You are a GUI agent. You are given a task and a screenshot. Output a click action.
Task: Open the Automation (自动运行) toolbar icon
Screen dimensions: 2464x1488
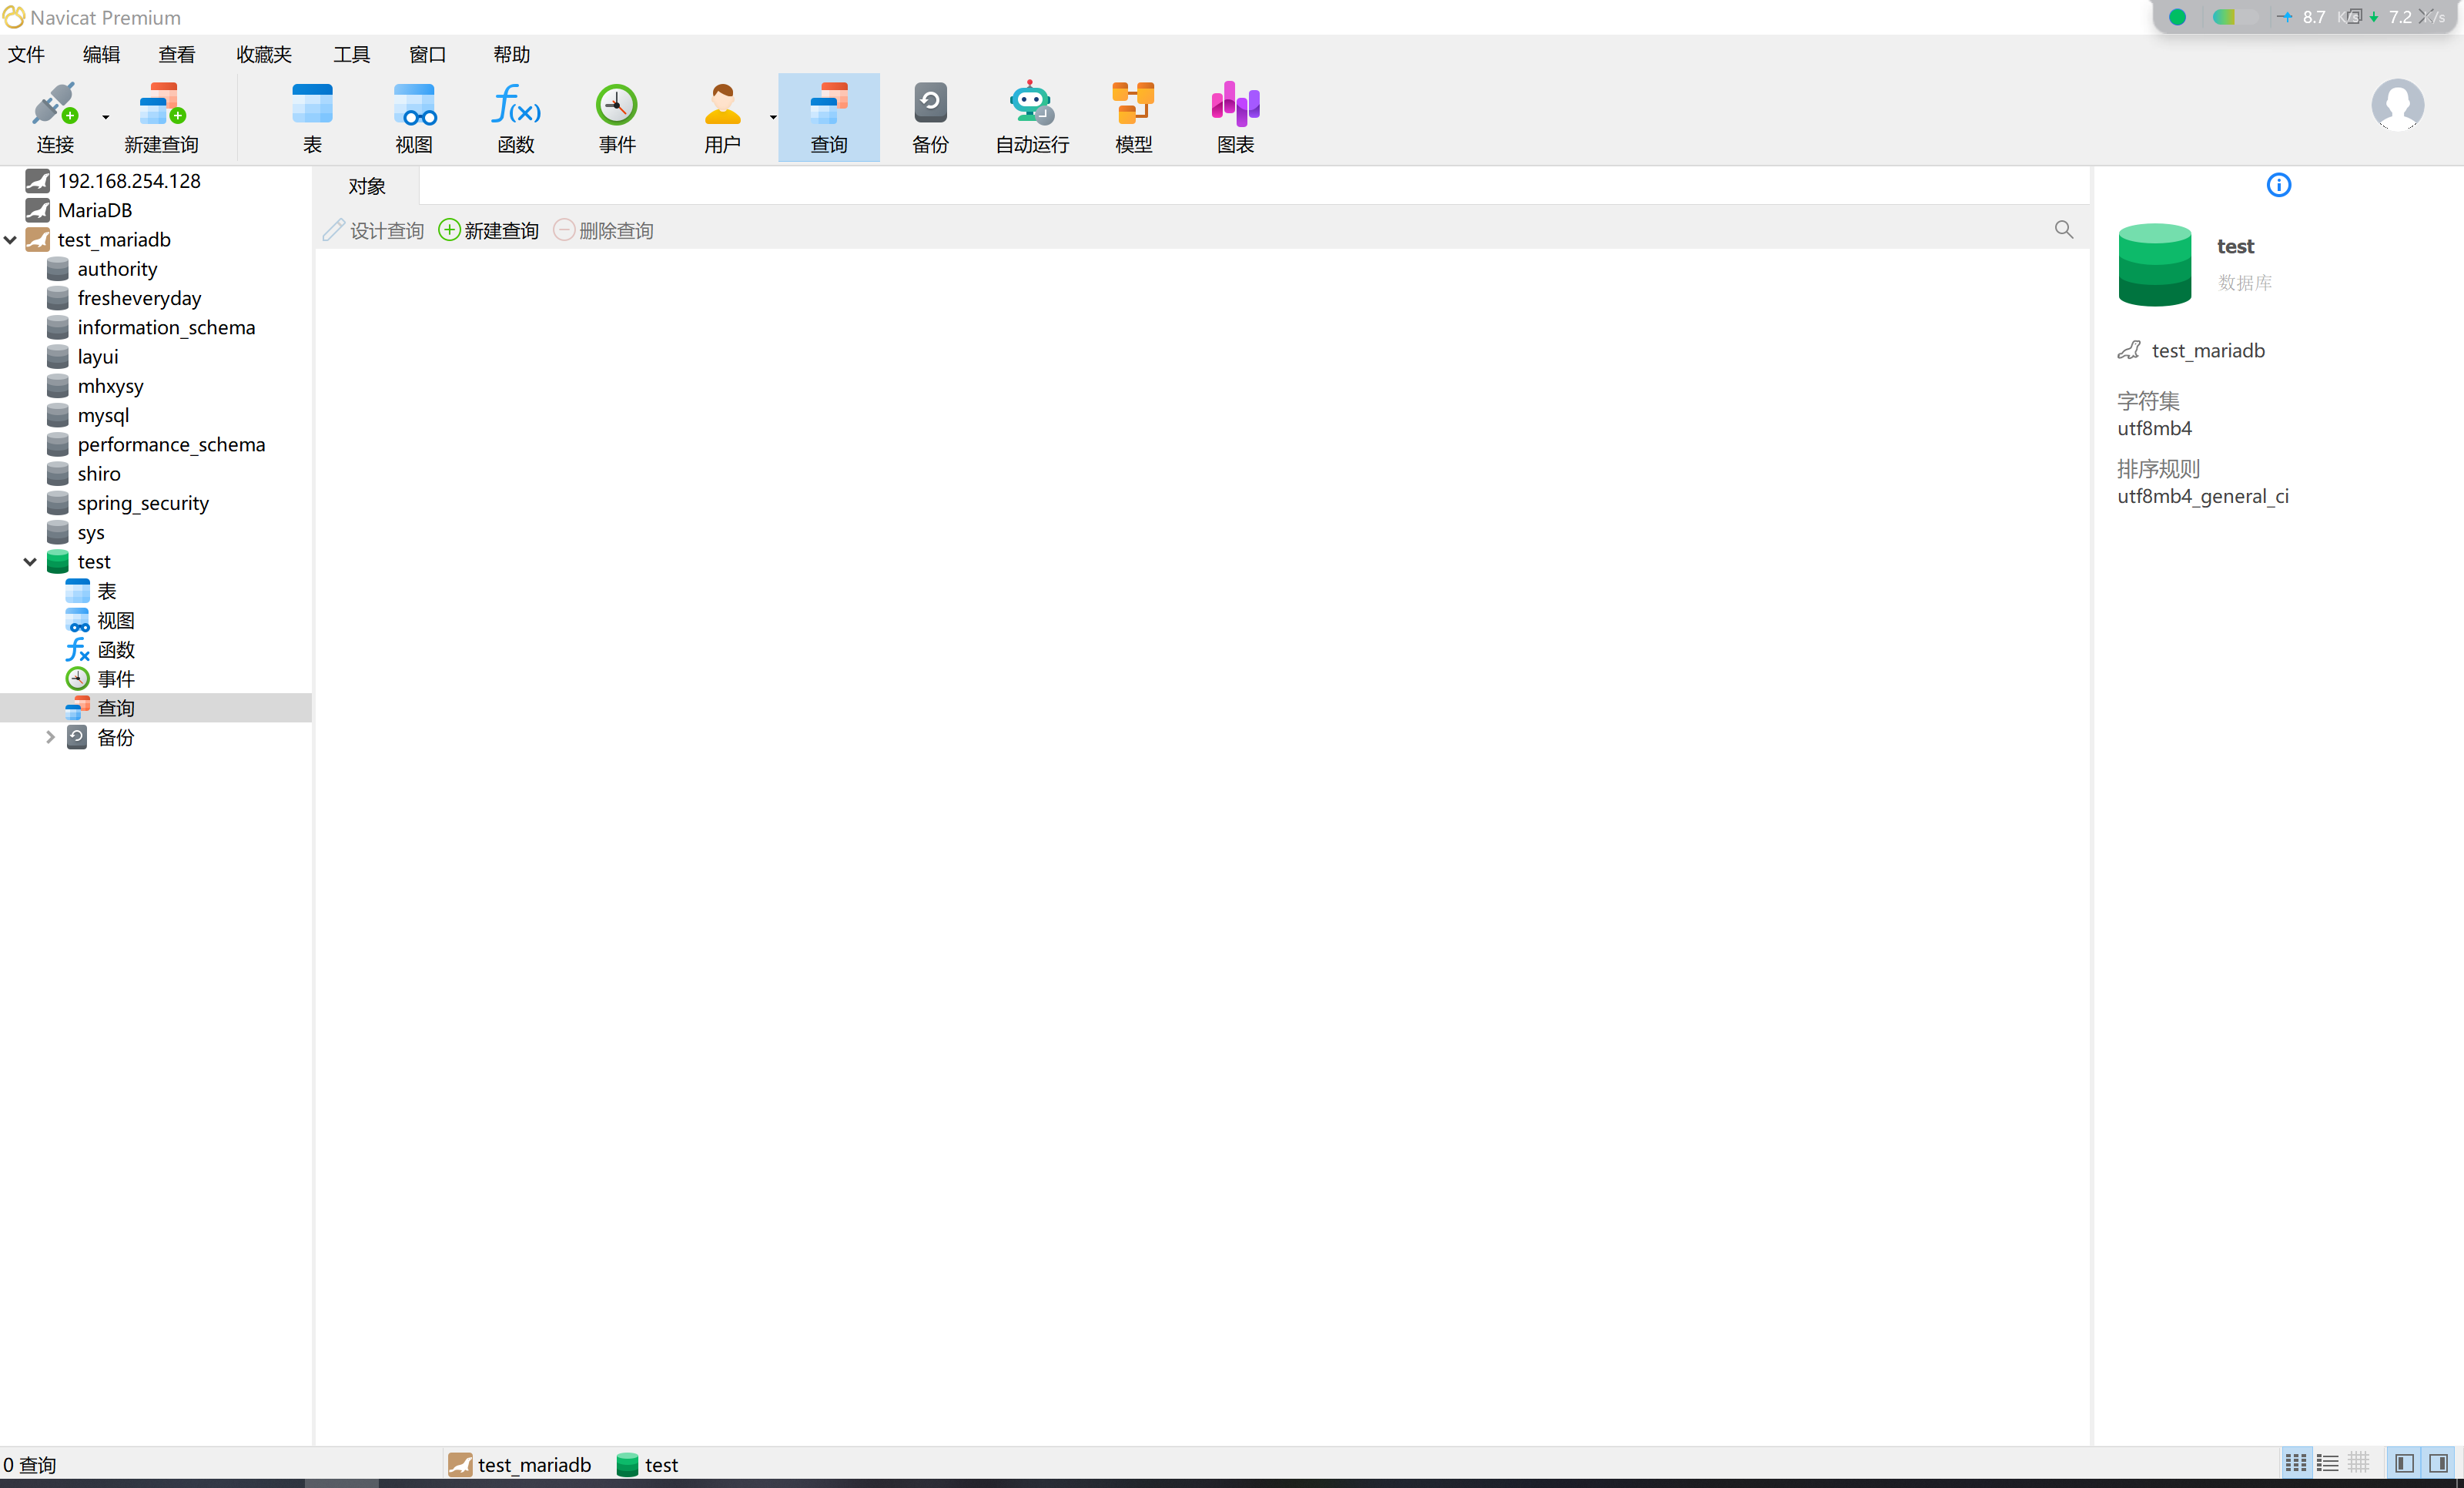click(x=1032, y=117)
